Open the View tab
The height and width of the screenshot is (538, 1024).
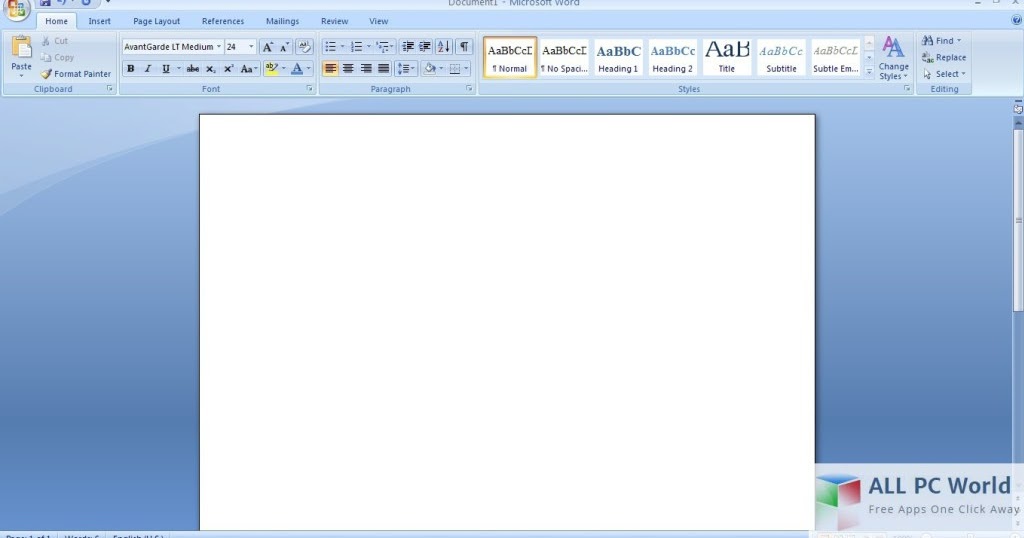pos(378,21)
